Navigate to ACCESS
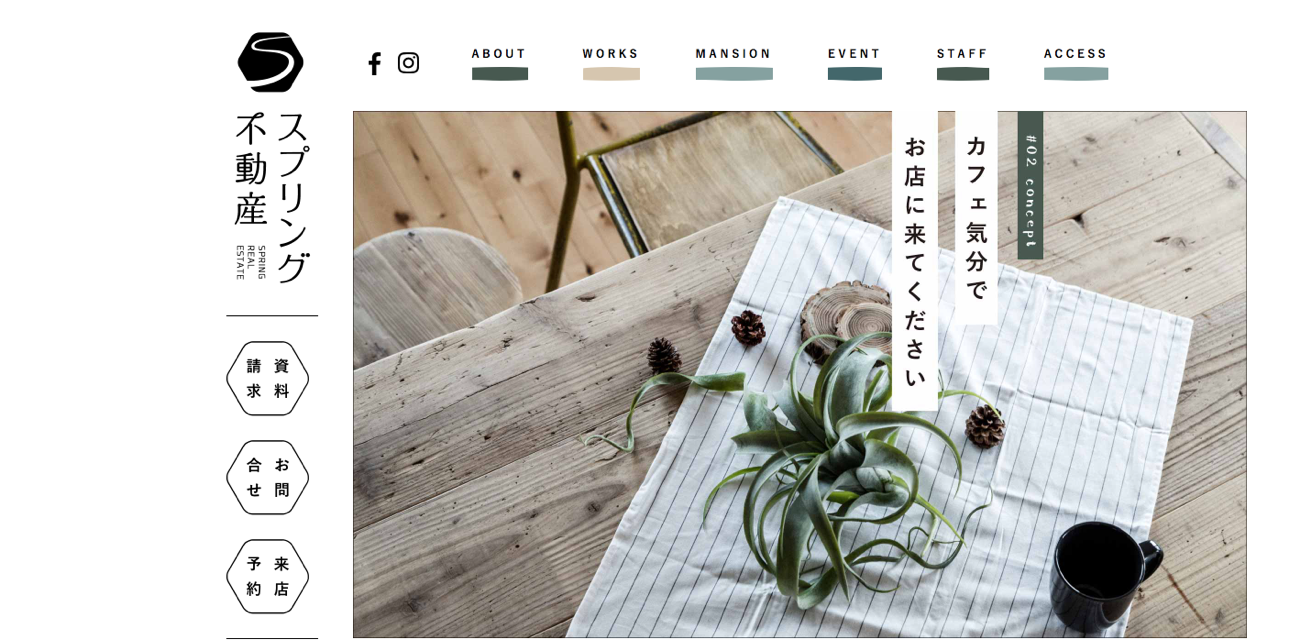 tap(1076, 54)
